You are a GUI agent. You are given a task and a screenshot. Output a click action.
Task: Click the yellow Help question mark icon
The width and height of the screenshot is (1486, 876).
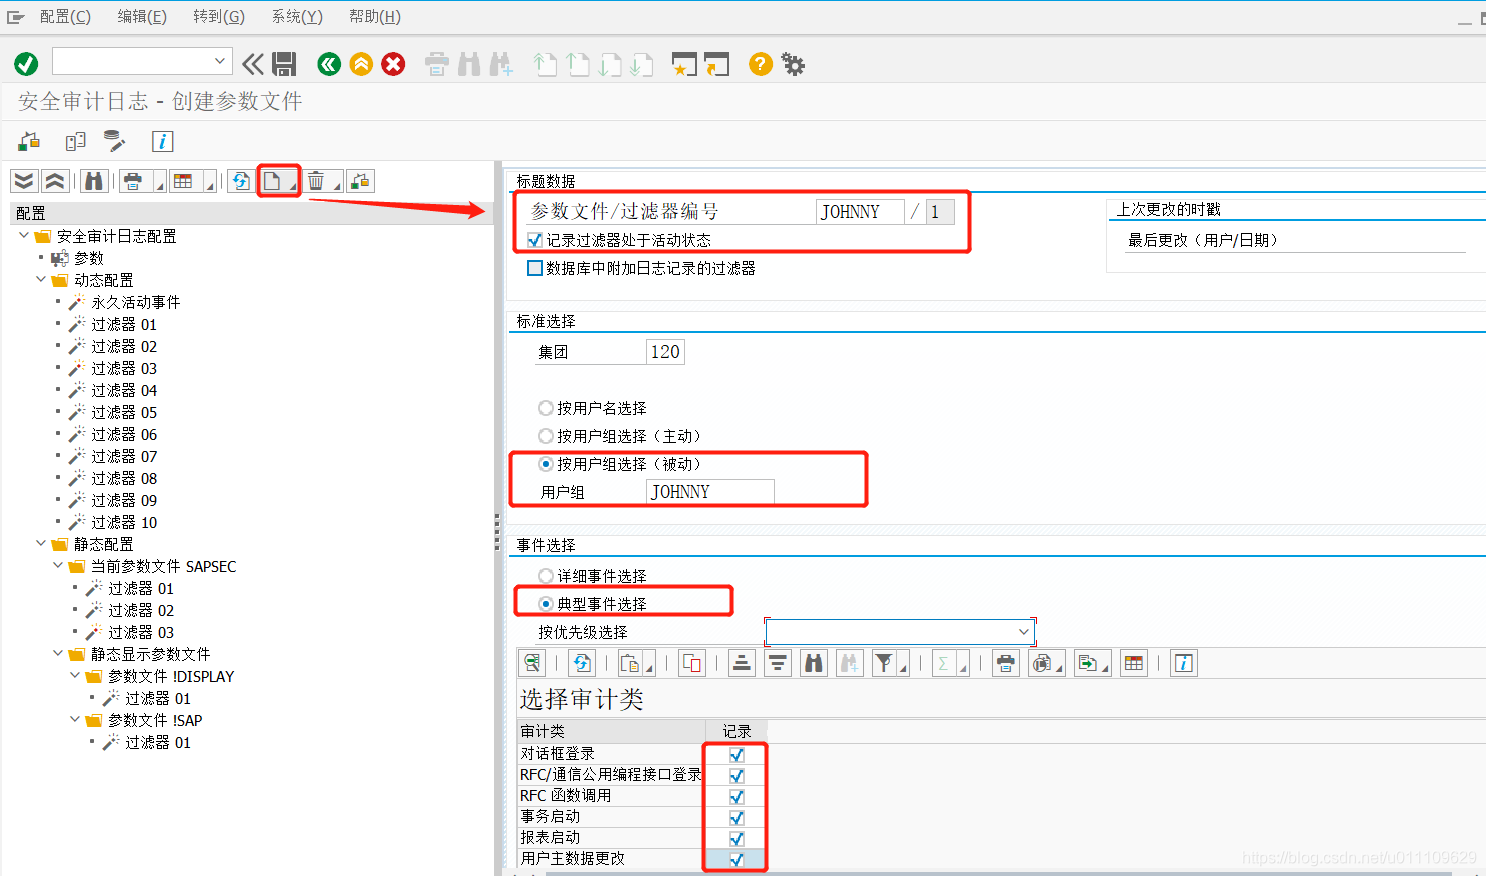(761, 64)
